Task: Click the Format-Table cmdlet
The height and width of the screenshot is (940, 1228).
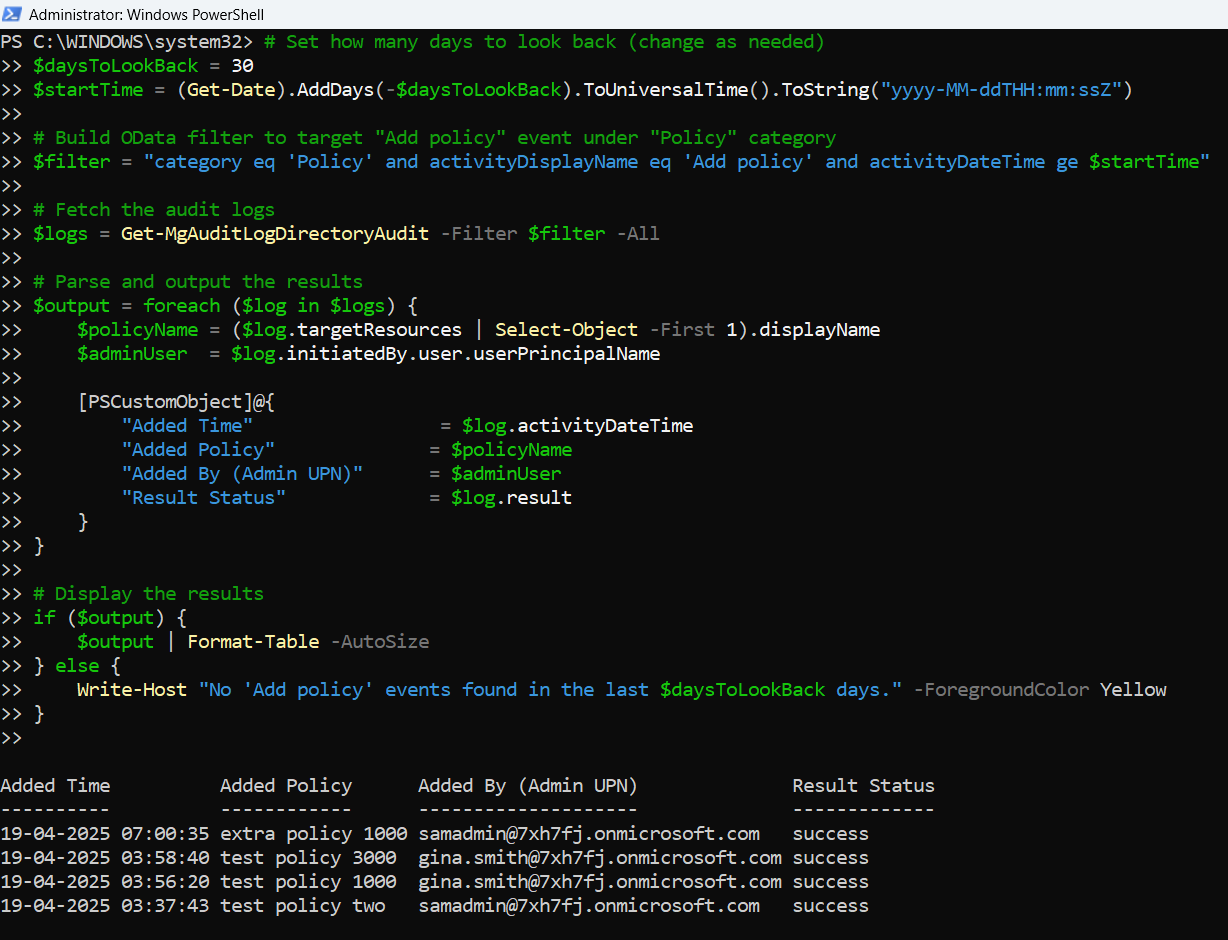Action: 253,642
